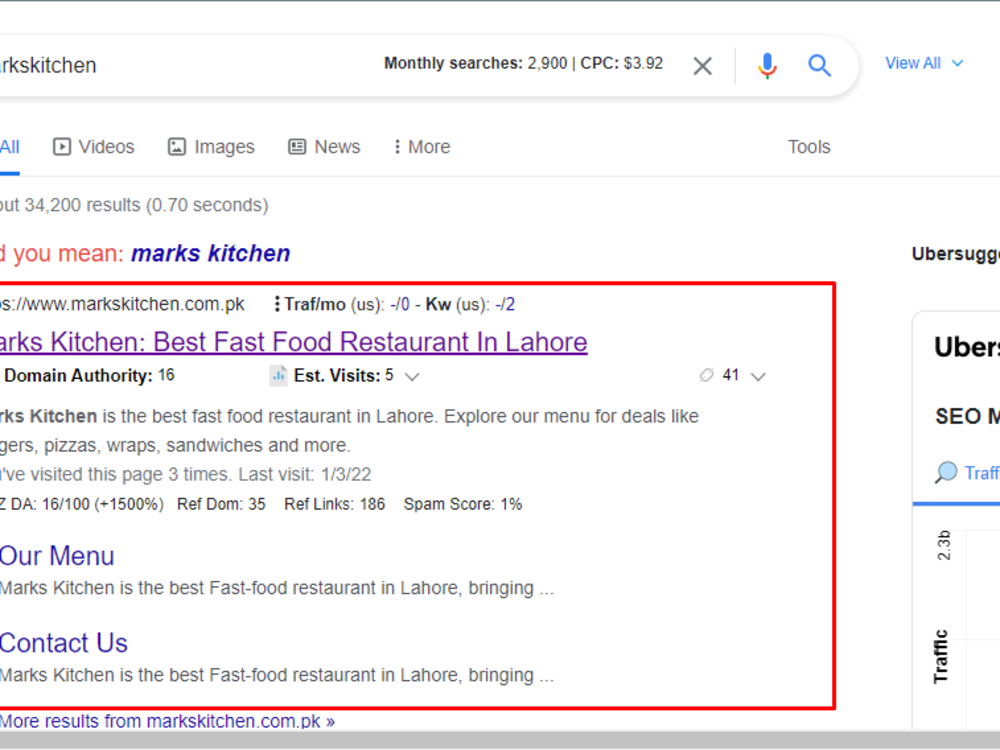Click the blue magnifier search icon
1000x750 pixels.
[x=819, y=65]
